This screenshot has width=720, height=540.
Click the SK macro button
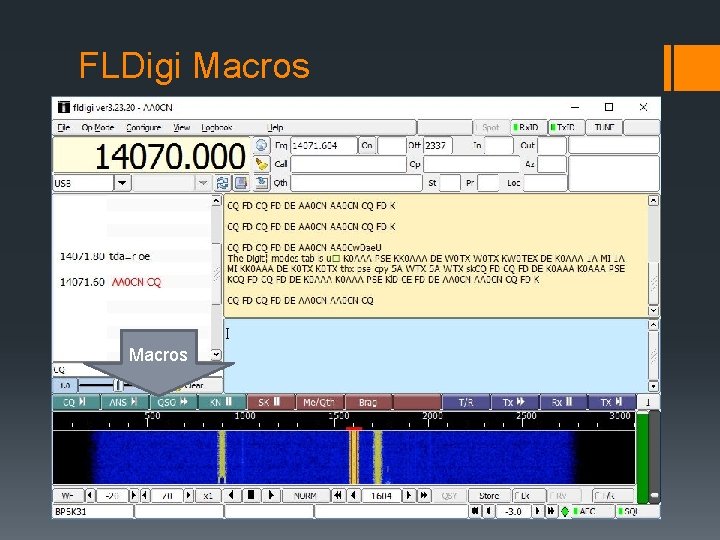[x=271, y=402]
